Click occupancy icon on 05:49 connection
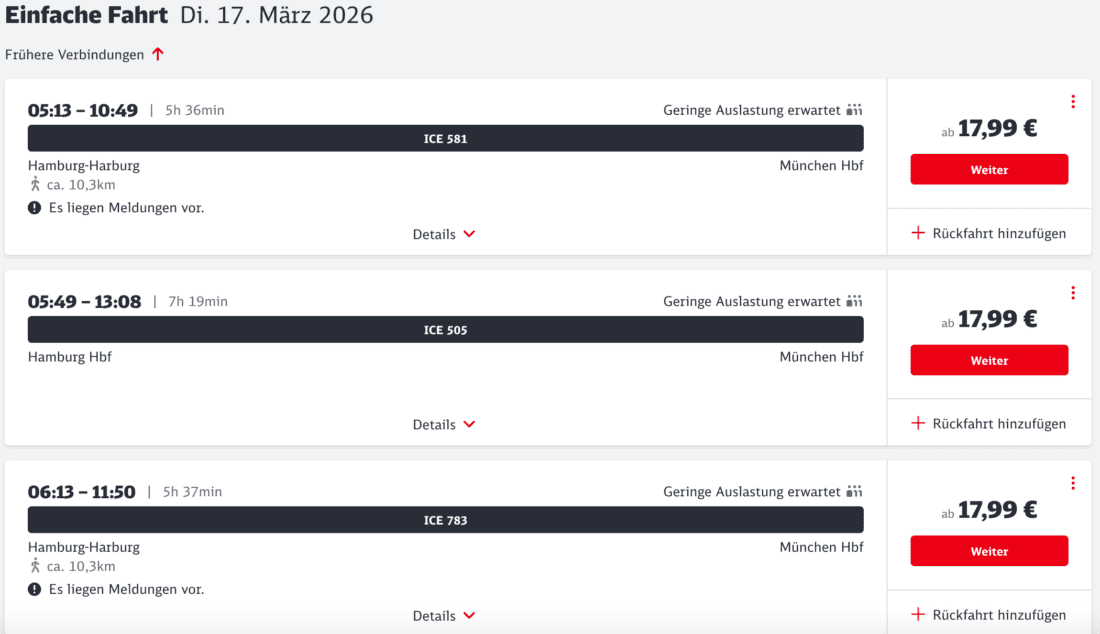Screen dimensions: 1100x634 click(x=854, y=301)
